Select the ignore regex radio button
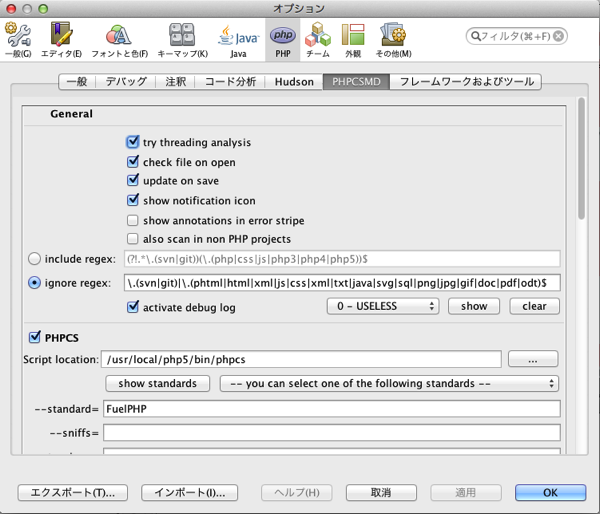The image size is (600, 514). pos(34,283)
